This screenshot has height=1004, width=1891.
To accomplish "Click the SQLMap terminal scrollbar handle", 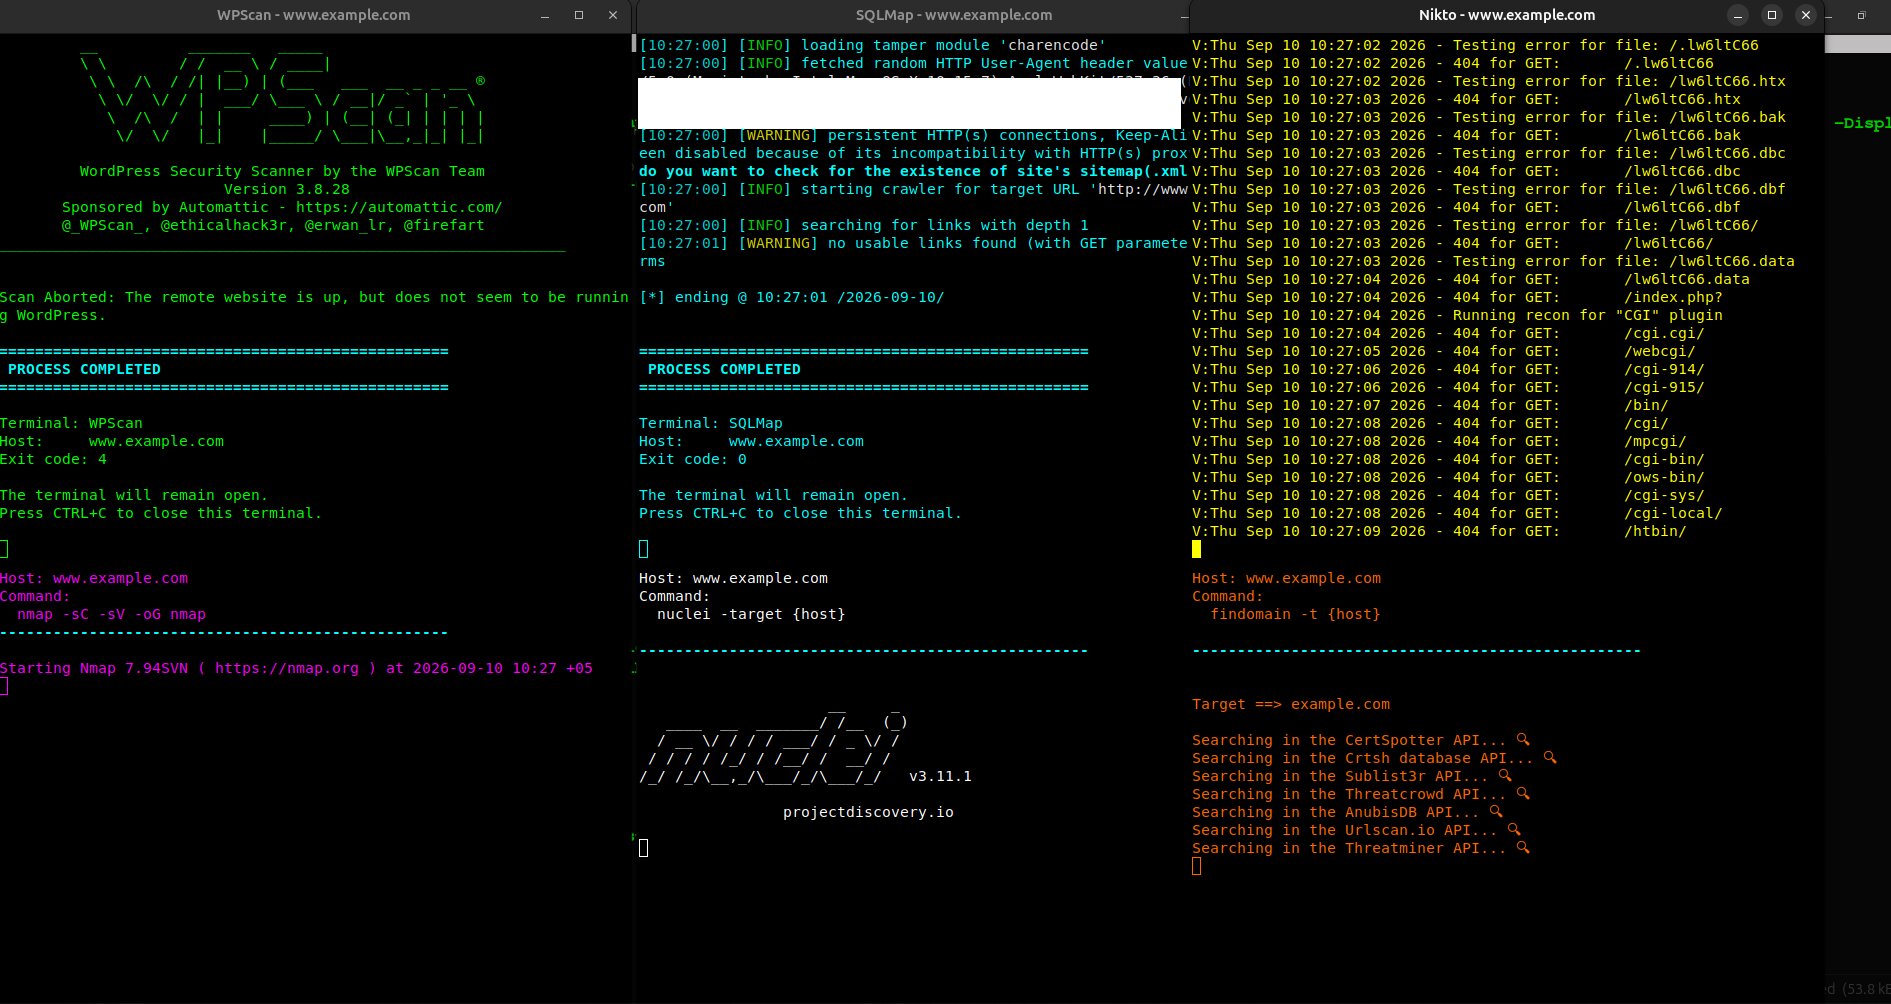I will 634,43.
